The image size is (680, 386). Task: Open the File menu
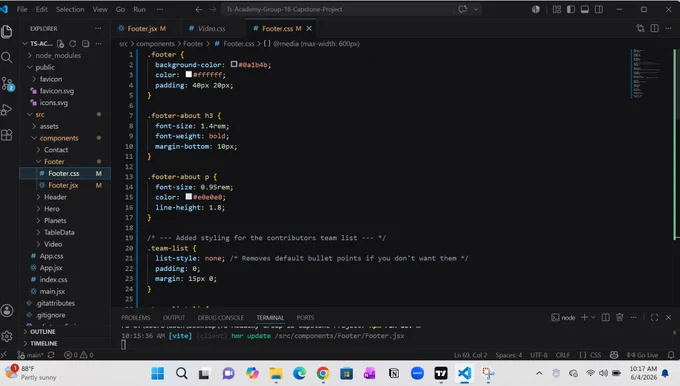(22, 9)
